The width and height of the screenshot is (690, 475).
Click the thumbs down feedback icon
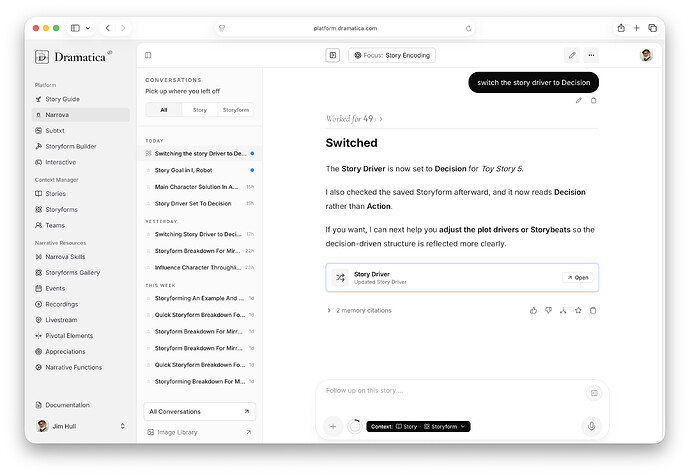pos(548,310)
